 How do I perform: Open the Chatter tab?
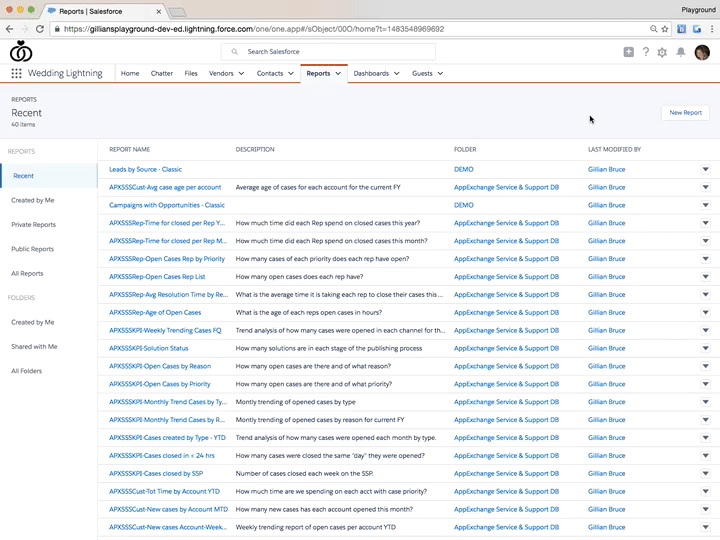click(x=162, y=73)
